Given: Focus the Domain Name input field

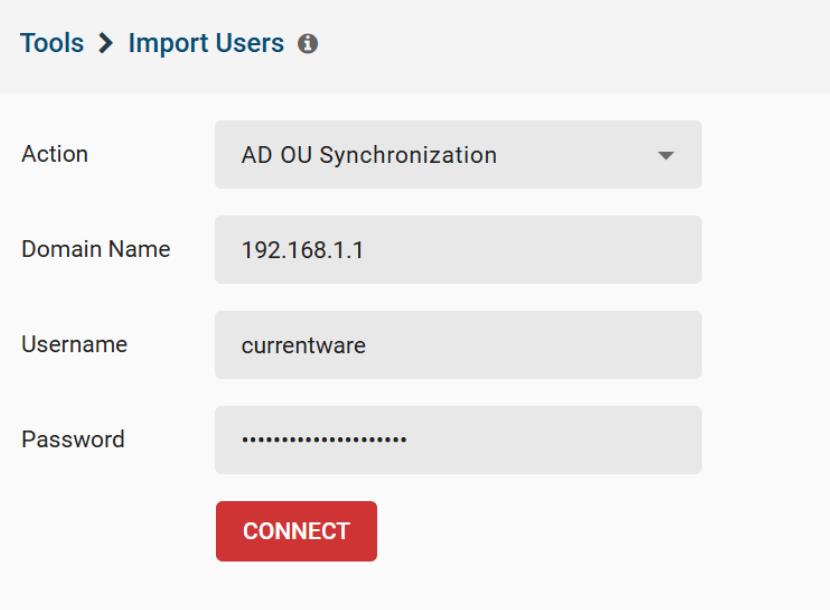Looking at the screenshot, I should coord(458,250).
